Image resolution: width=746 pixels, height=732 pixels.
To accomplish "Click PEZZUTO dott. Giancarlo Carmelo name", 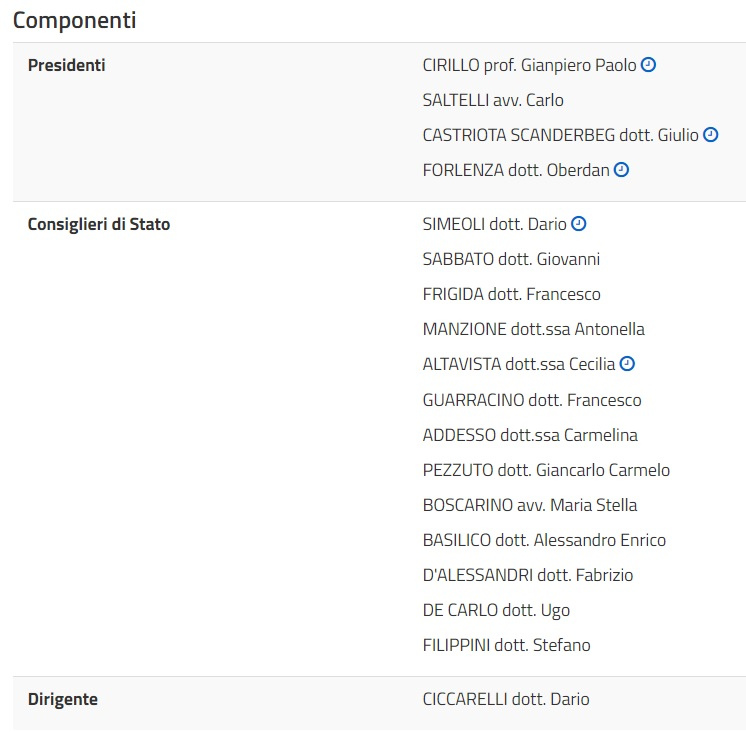I will coord(546,470).
